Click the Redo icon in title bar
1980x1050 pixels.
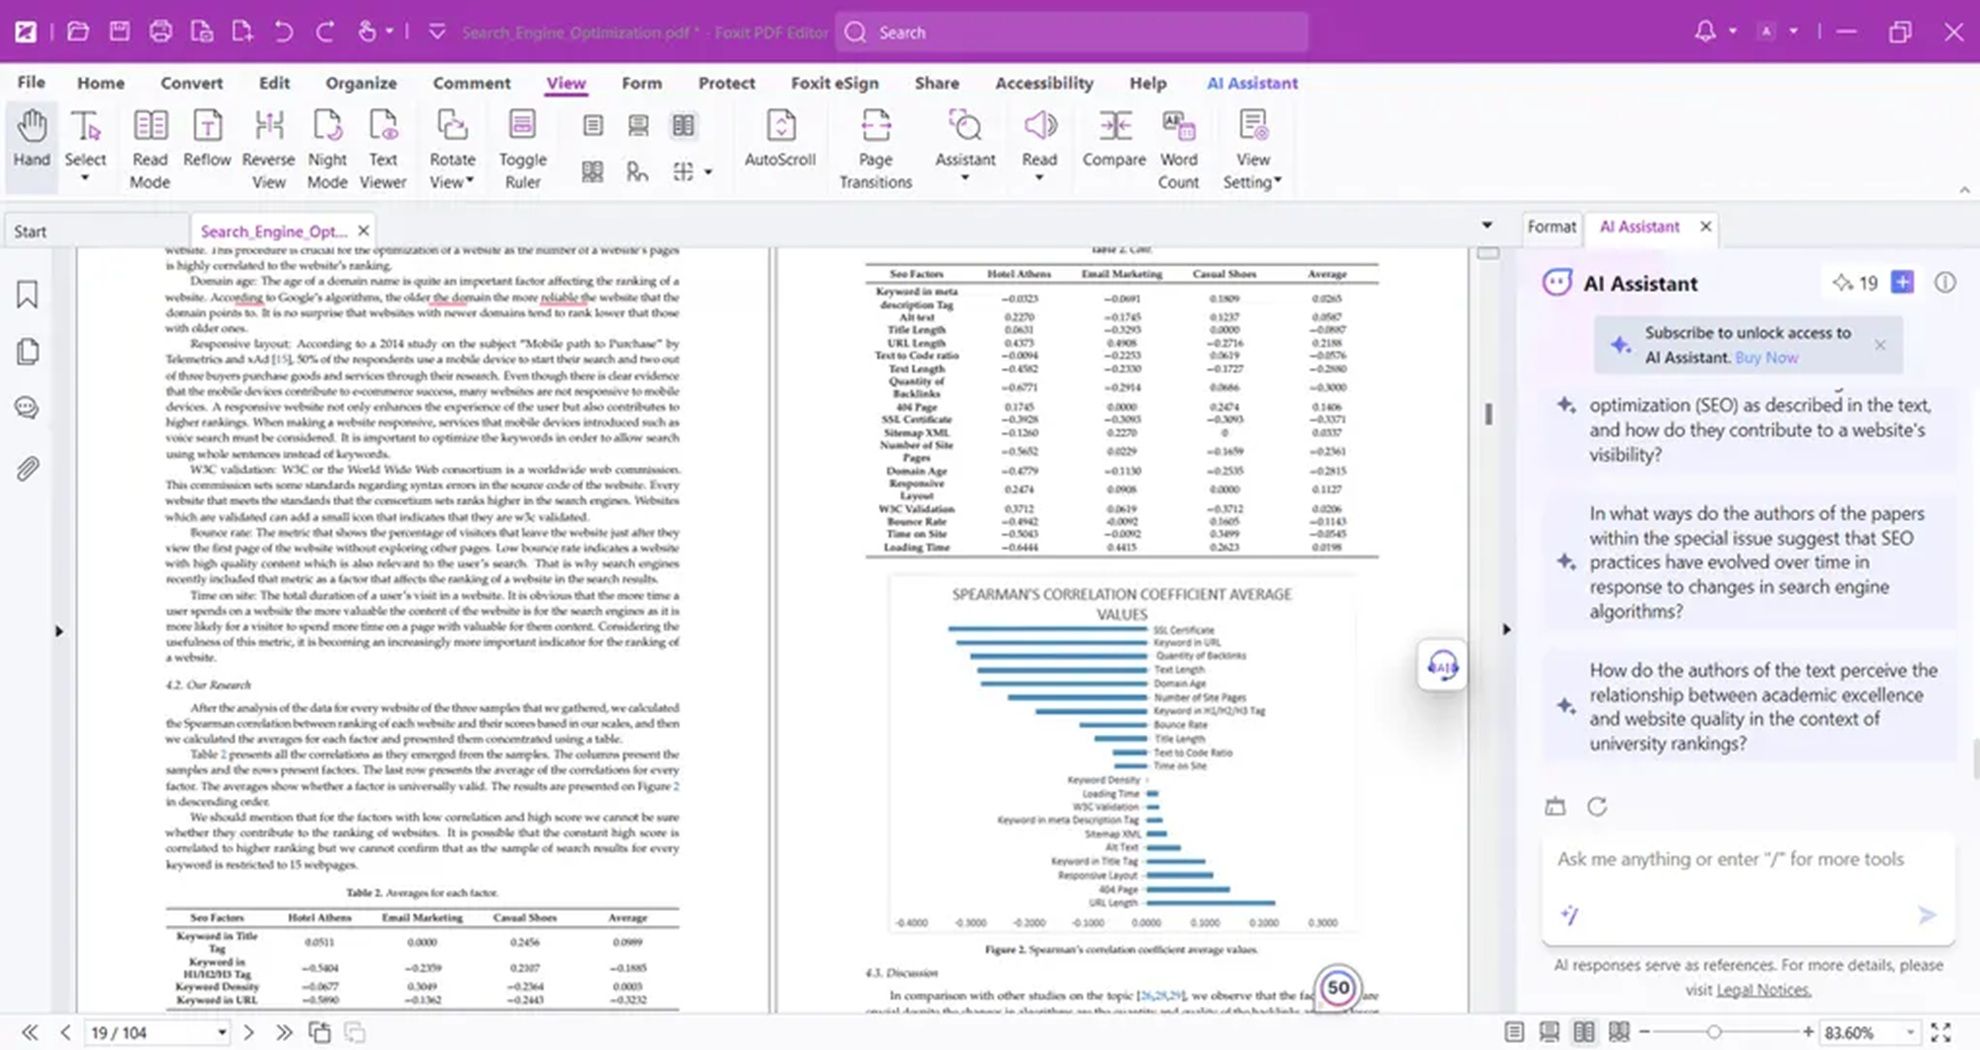click(x=325, y=32)
